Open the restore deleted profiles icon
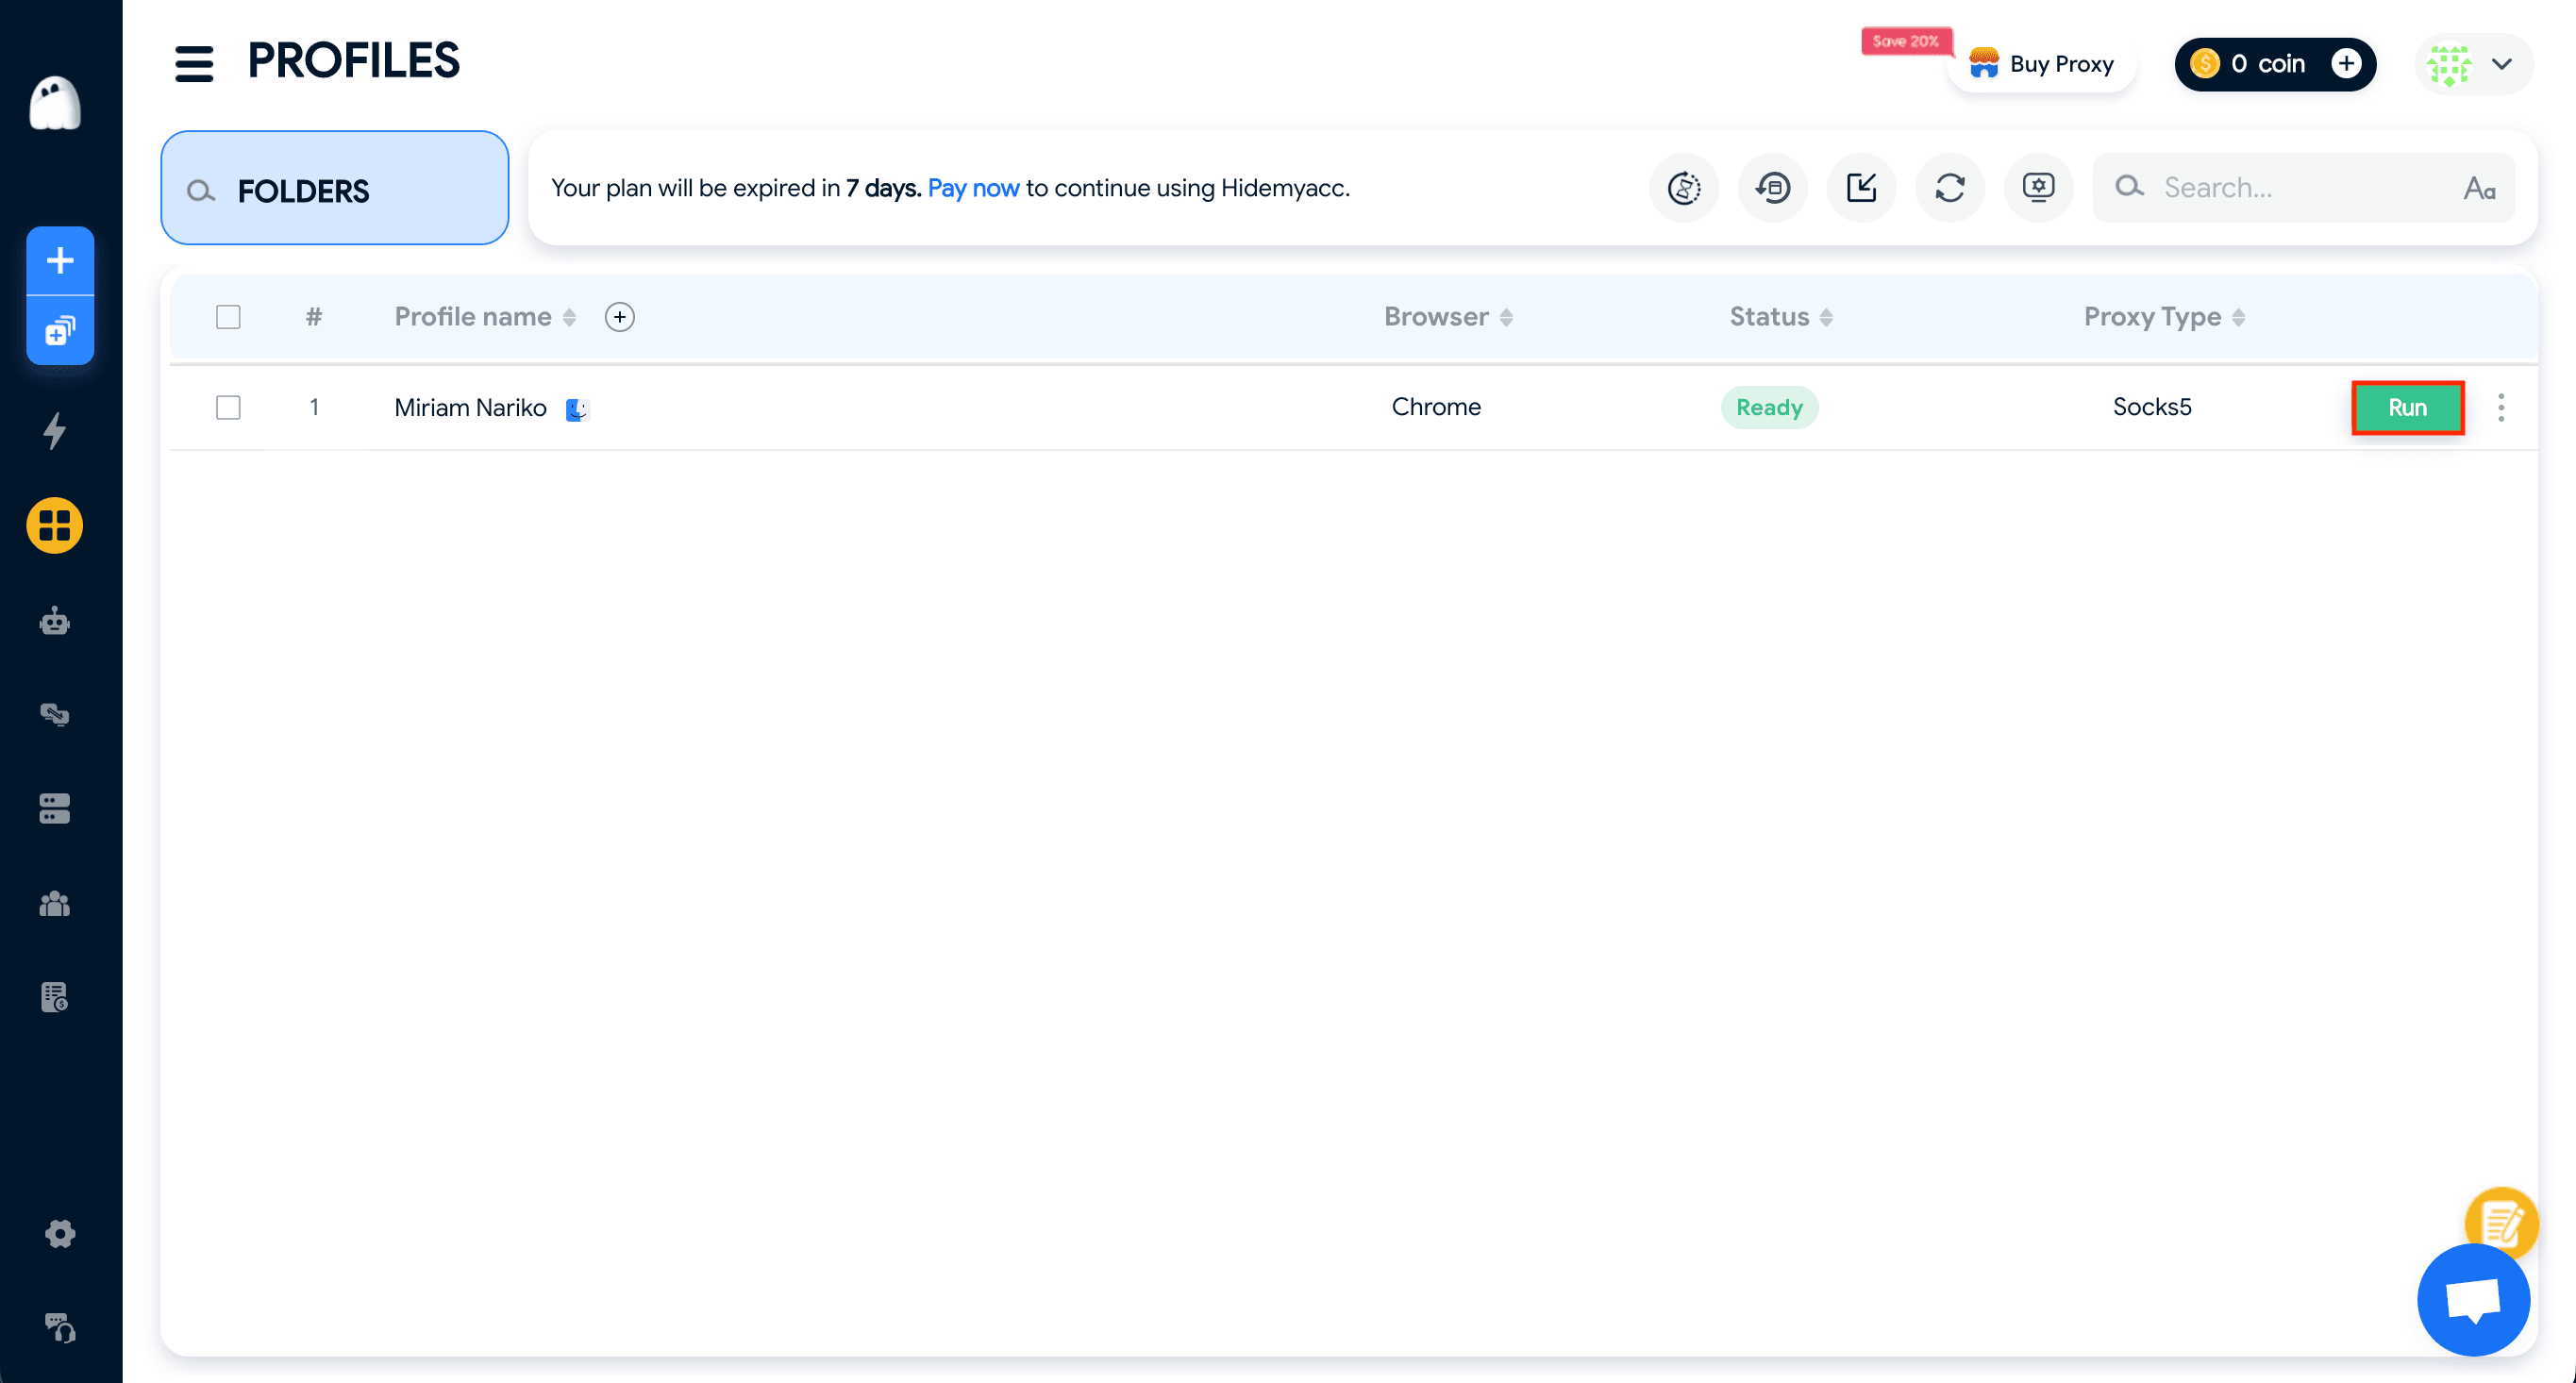 pyautogui.click(x=1772, y=187)
